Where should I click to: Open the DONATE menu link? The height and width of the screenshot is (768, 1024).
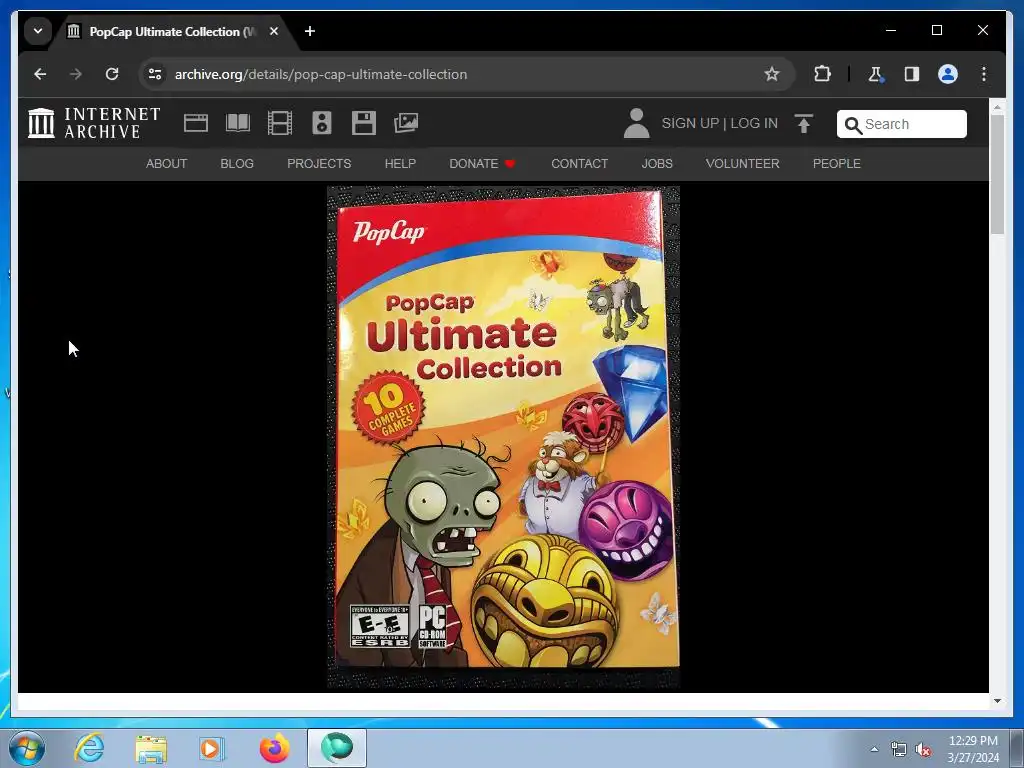(x=483, y=163)
